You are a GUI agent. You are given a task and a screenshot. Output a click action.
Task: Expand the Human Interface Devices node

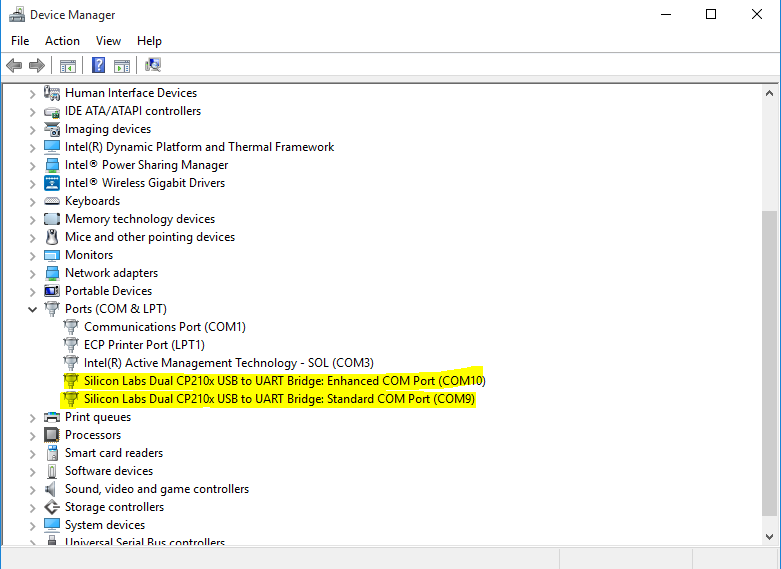tap(32, 93)
